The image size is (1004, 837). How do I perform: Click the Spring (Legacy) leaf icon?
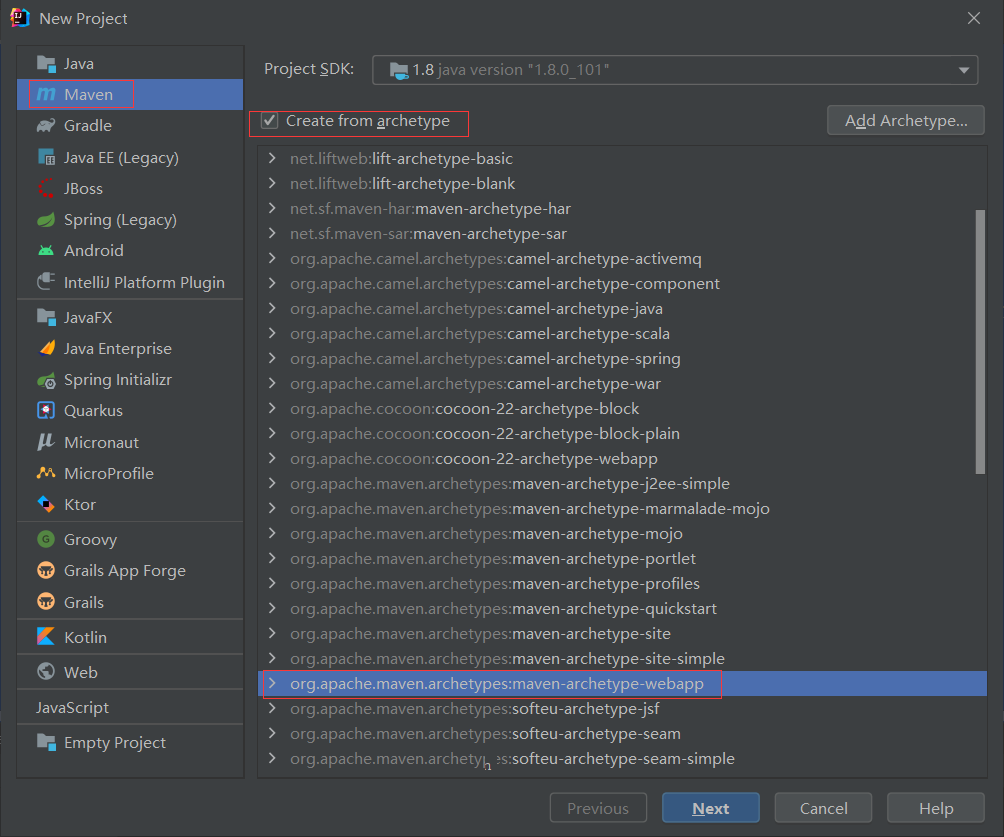click(46, 220)
